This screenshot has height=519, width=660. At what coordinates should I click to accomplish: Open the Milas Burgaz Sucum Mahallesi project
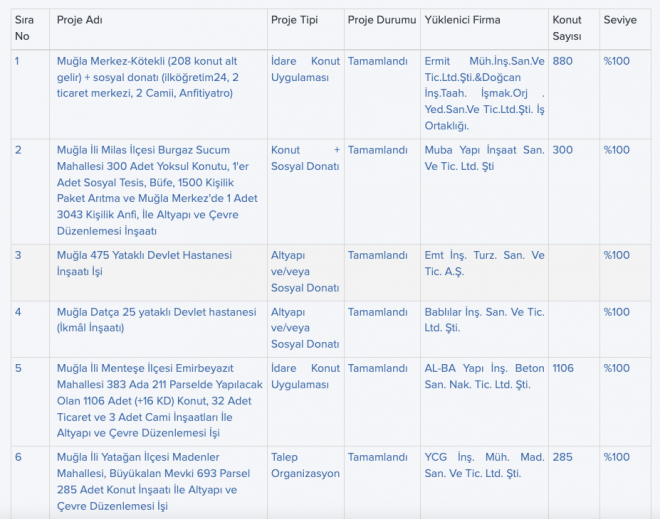(x=157, y=190)
